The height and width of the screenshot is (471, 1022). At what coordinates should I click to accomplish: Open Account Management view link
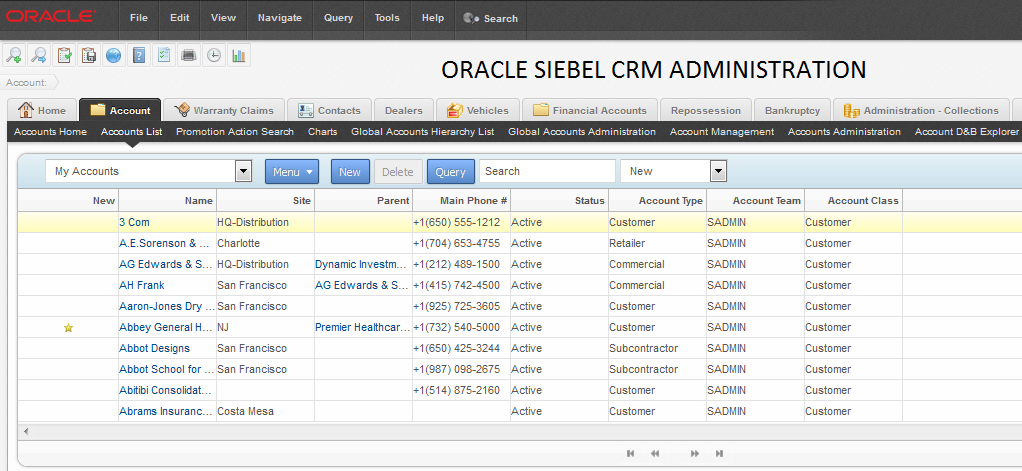(722, 132)
